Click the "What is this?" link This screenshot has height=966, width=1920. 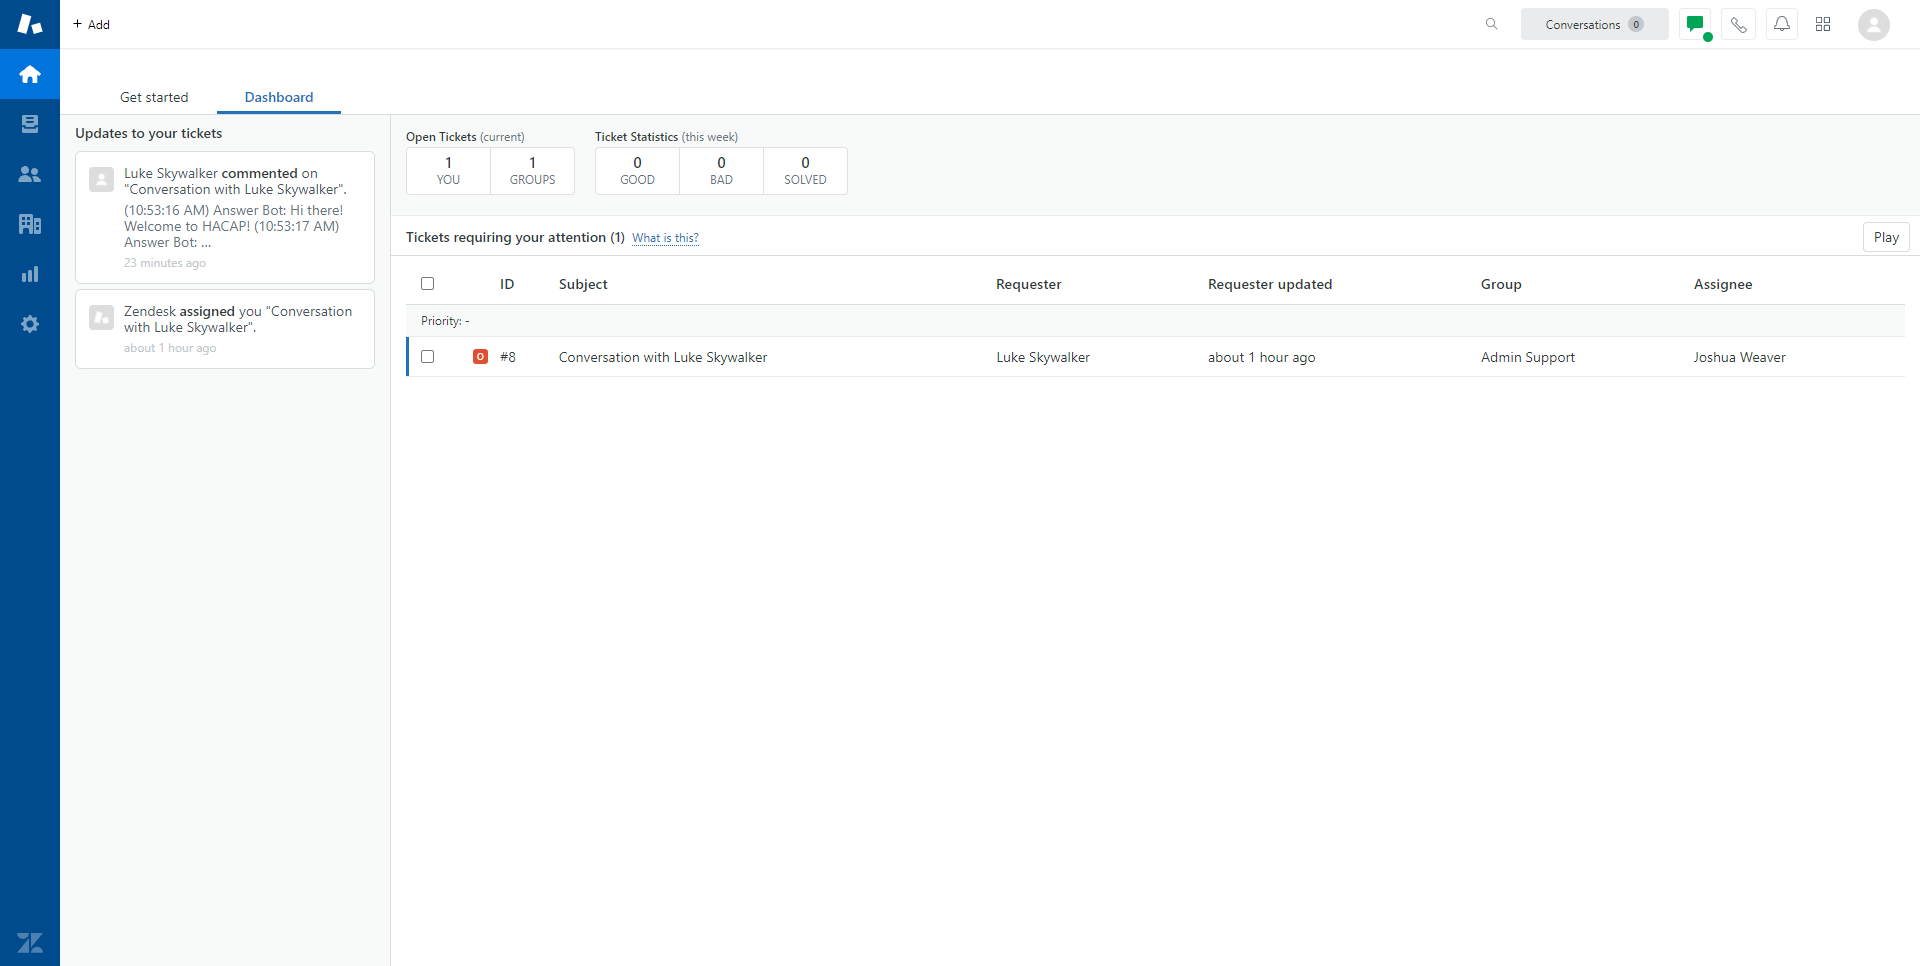click(665, 238)
